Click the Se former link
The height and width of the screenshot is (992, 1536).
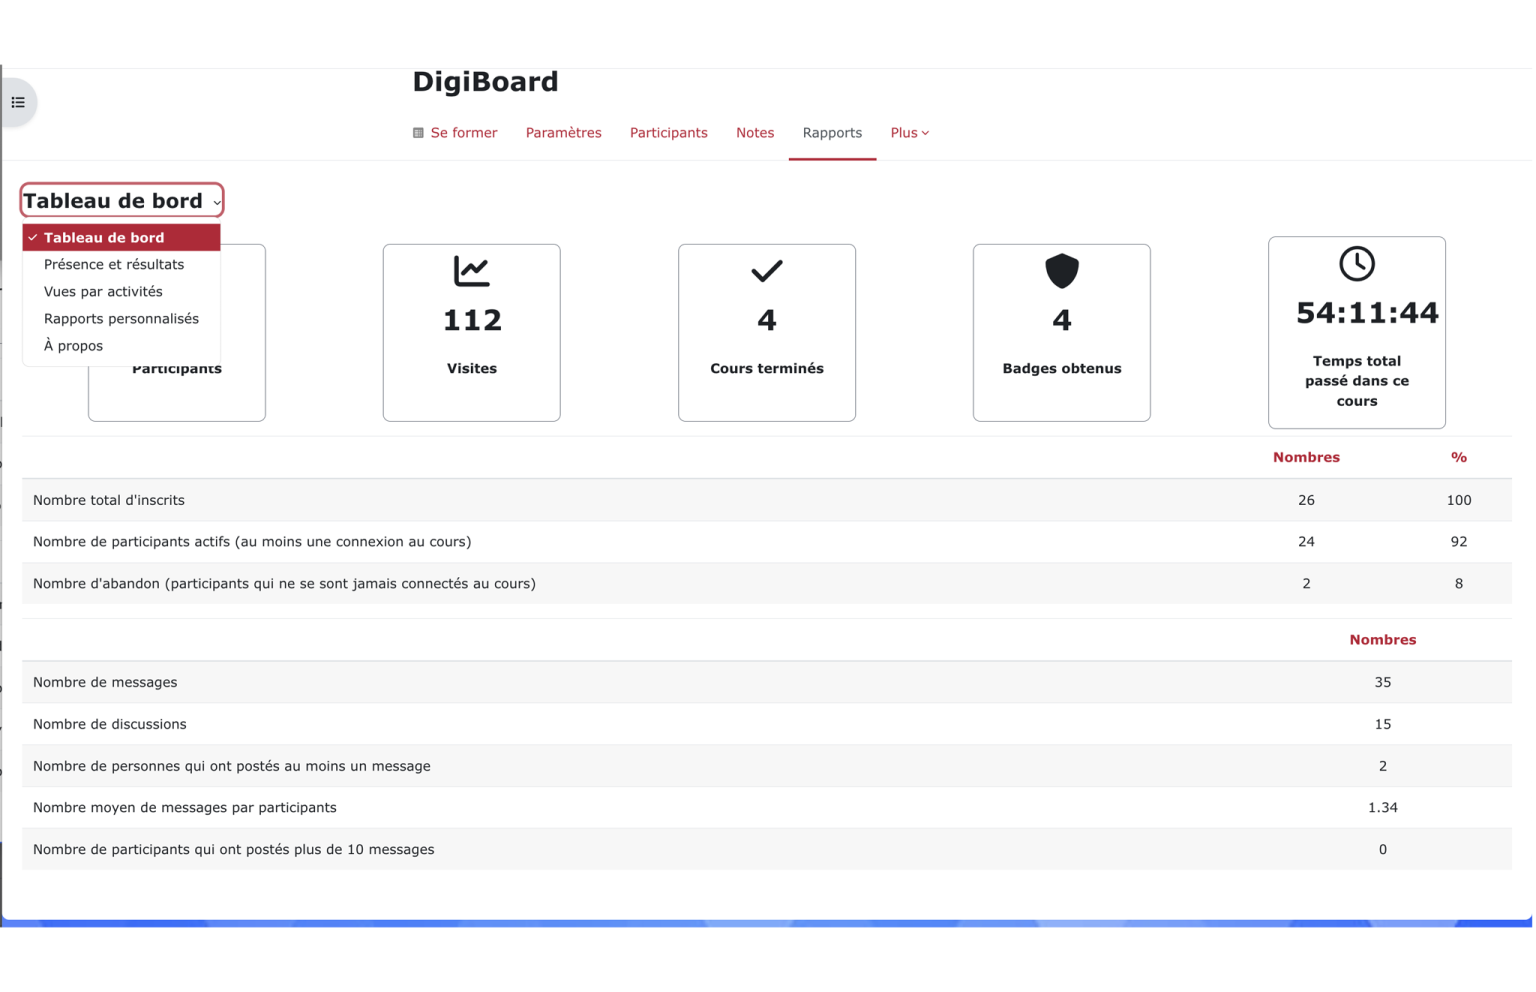point(464,132)
